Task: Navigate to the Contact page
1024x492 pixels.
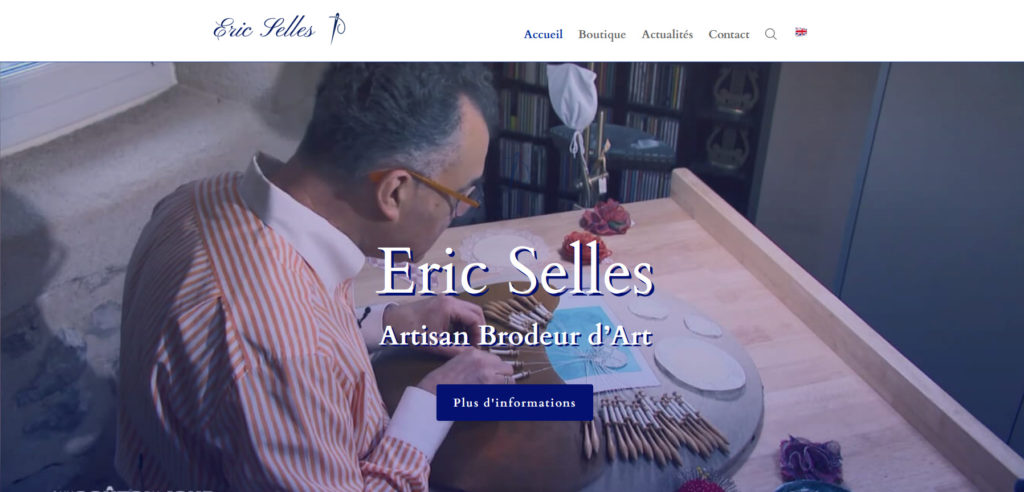Action: [729, 34]
